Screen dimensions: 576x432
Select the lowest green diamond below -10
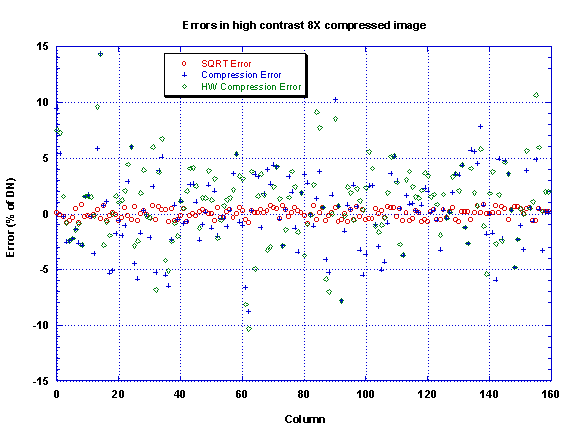tap(249, 329)
